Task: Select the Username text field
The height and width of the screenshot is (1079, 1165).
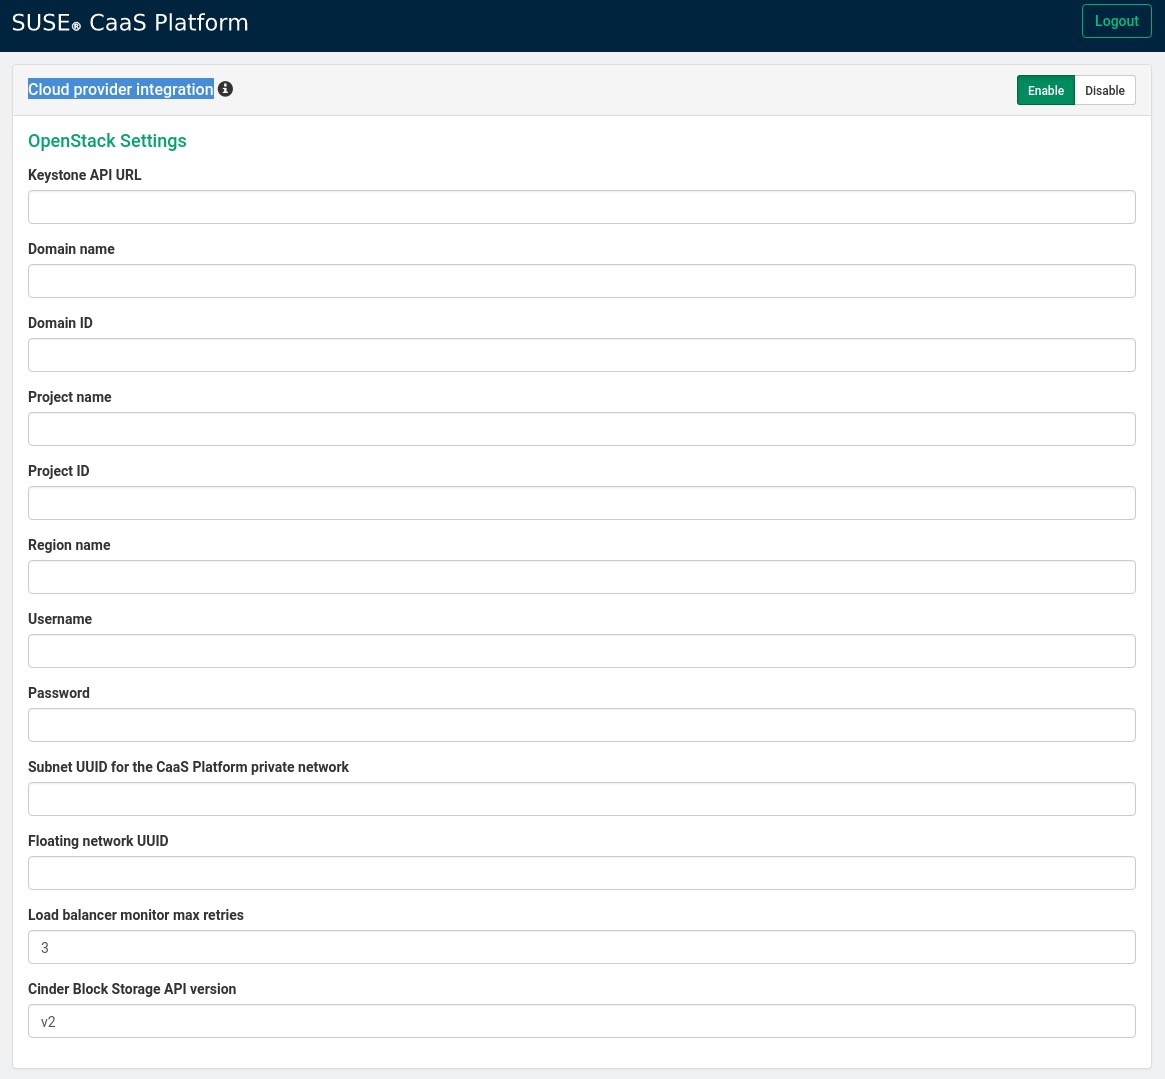Action: pyautogui.click(x=582, y=651)
